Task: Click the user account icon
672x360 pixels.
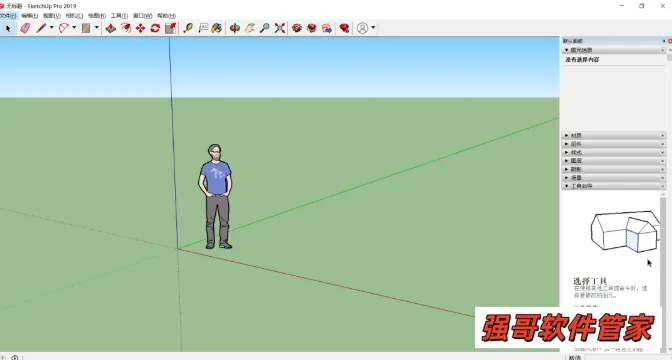Action: pos(363,28)
